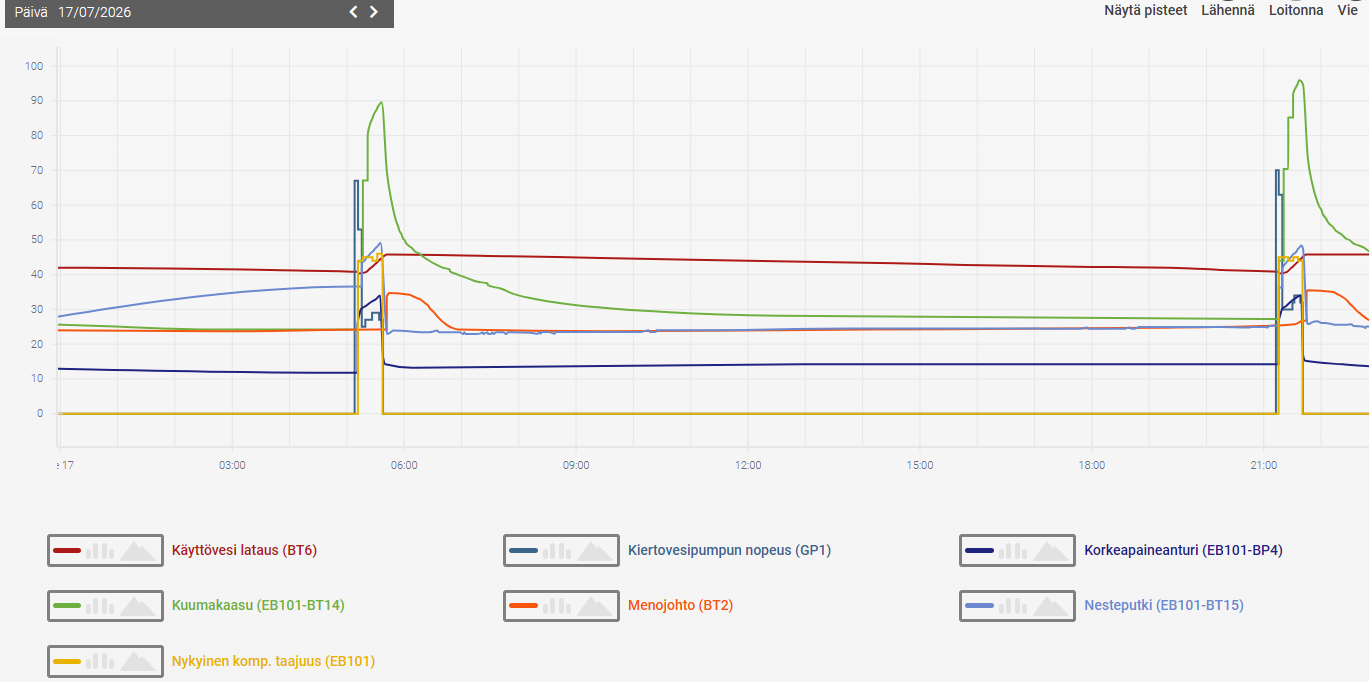Screen dimensions: 1369x682
Task: Select the yellow Nykyinen komp. taajuus line swatch
Action: coord(67,661)
